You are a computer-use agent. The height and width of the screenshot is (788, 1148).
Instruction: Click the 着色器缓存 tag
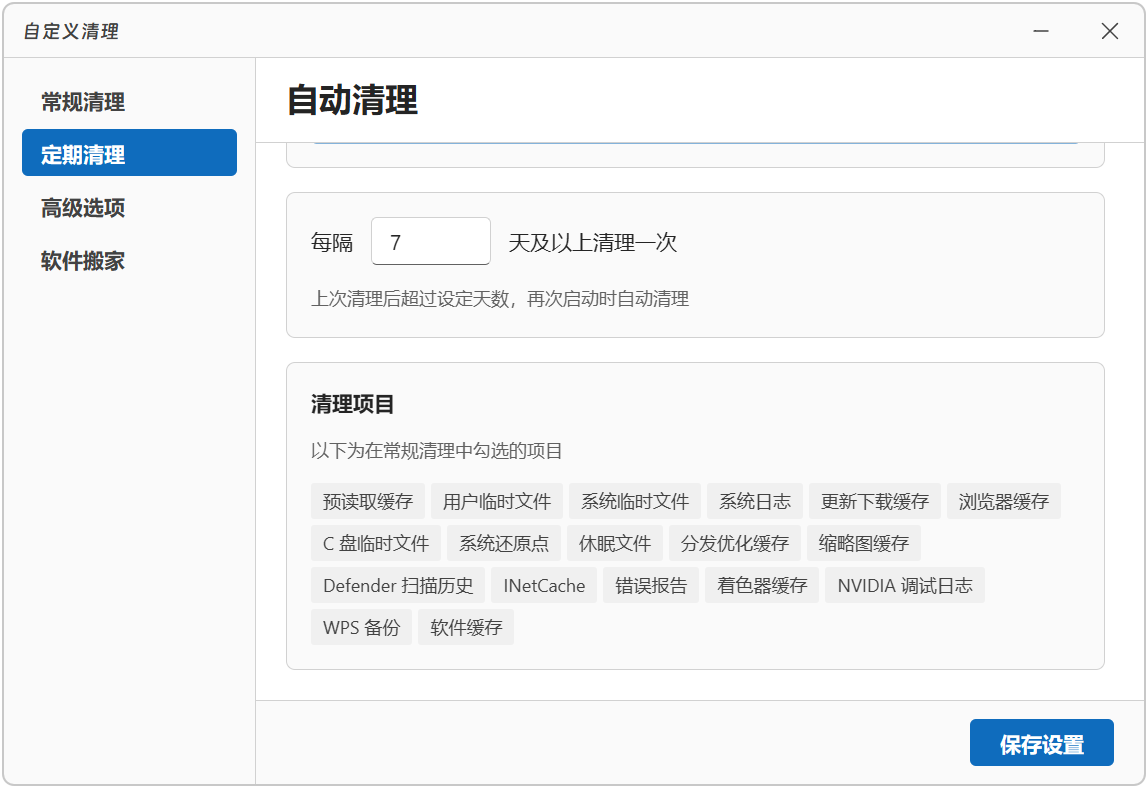(762, 586)
